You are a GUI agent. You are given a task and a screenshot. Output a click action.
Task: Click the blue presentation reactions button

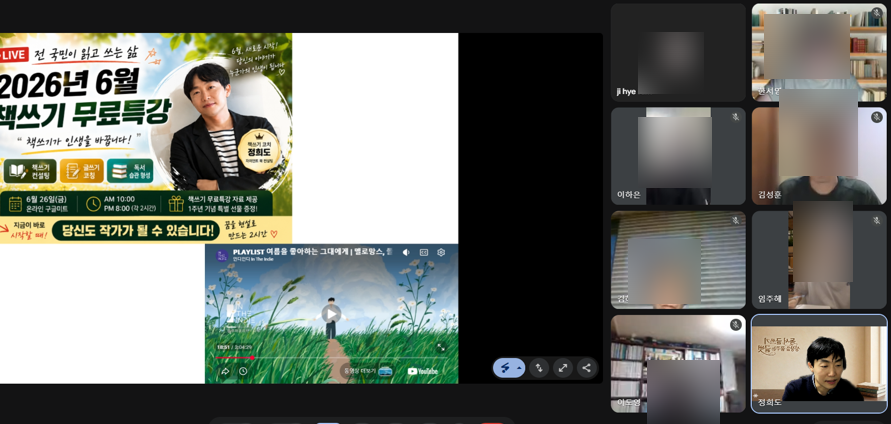505,368
